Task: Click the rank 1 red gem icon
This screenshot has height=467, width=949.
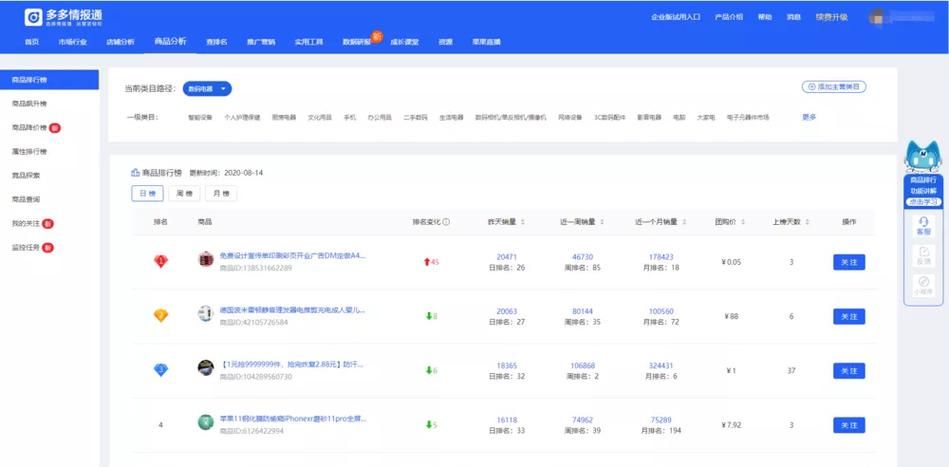Action: (x=160, y=261)
